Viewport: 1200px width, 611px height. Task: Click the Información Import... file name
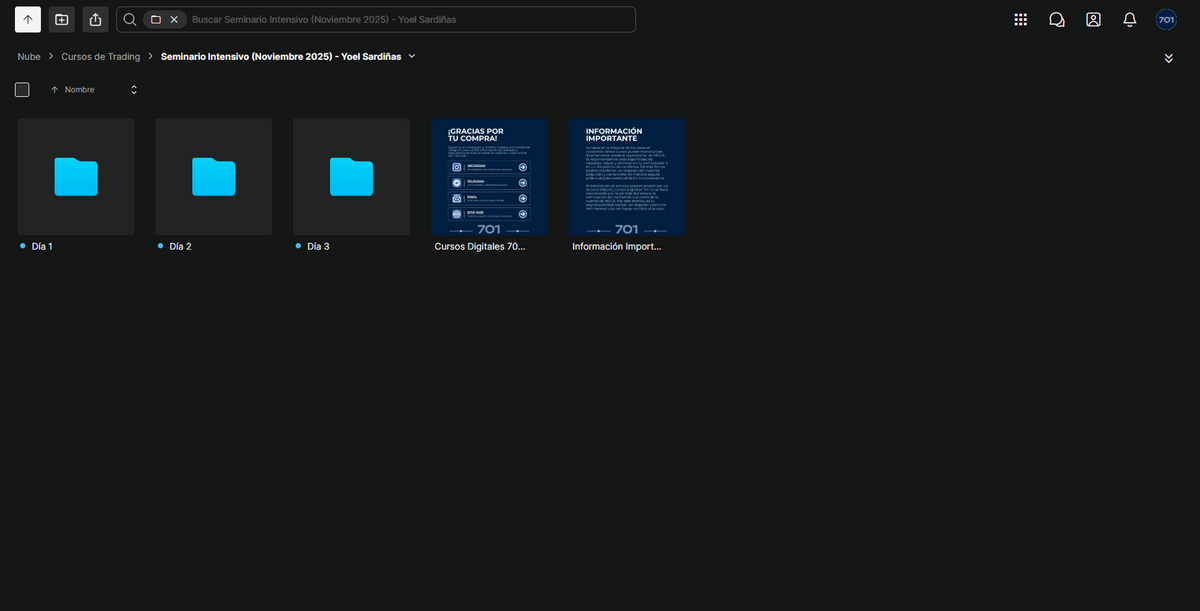pos(616,246)
